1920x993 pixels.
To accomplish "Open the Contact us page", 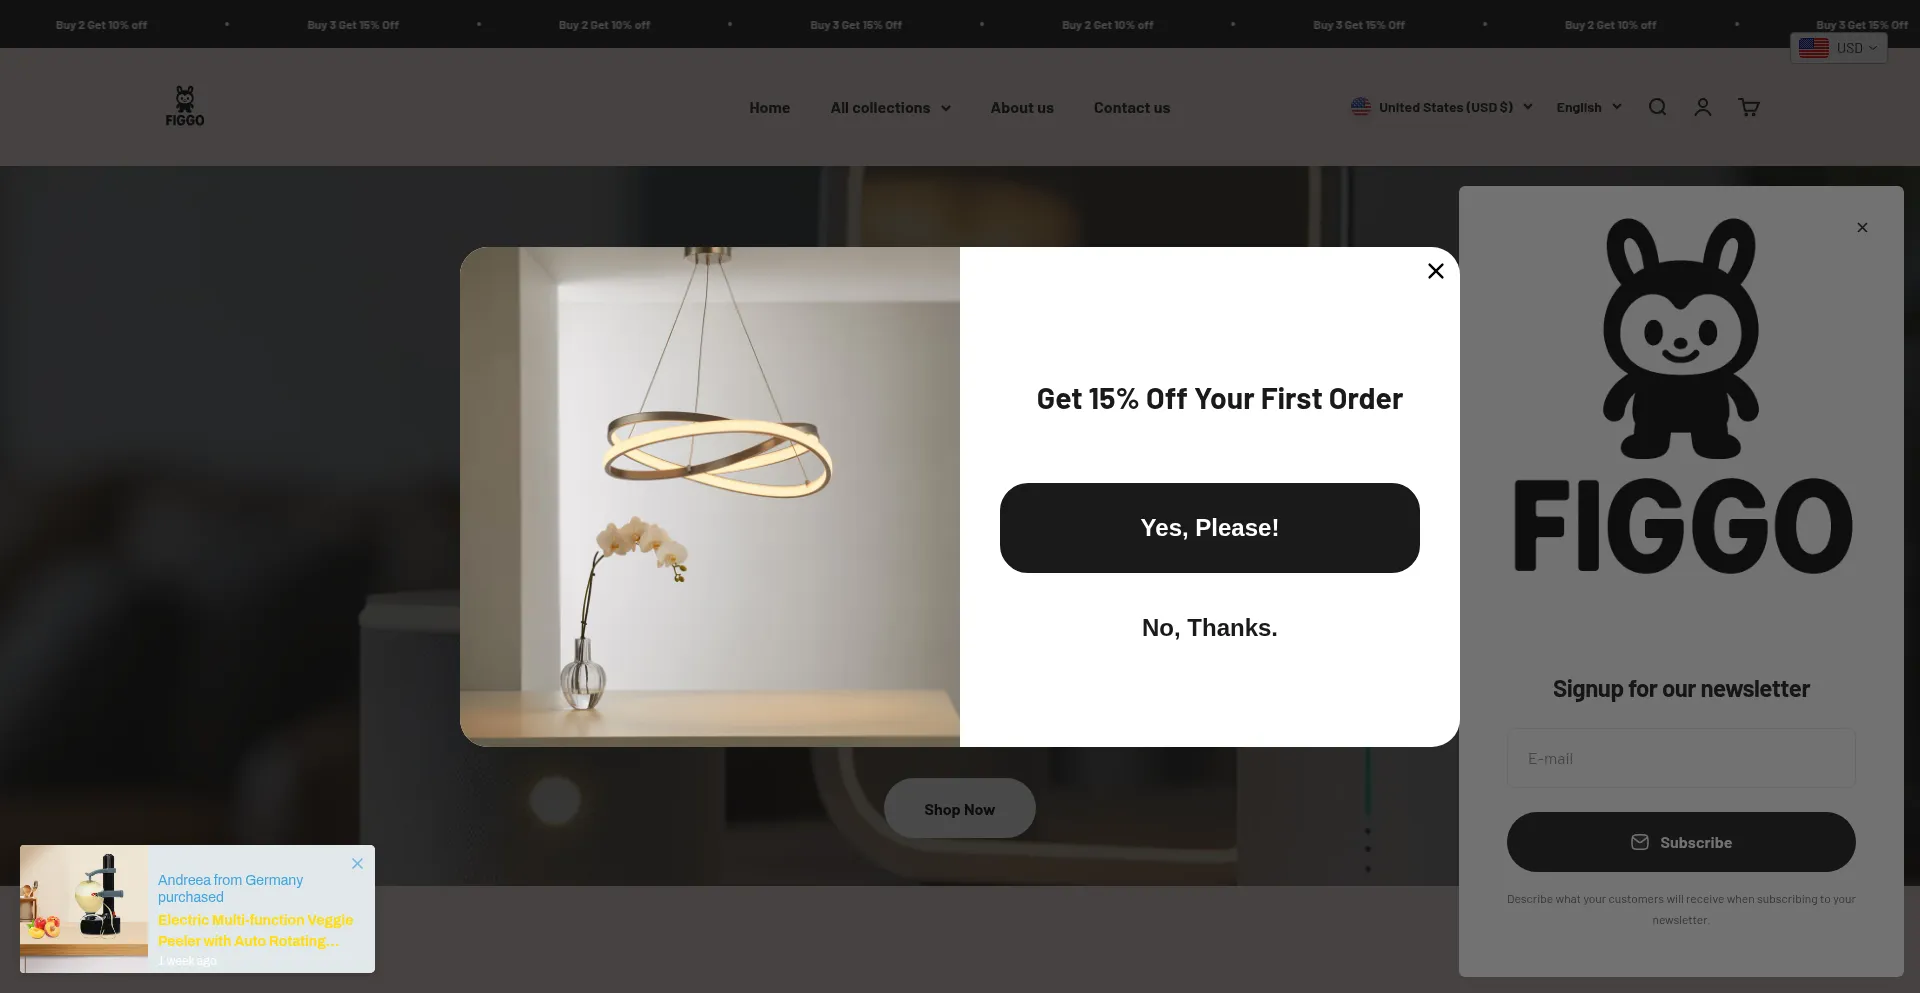I will pyautogui.click(x=1131, y=108).
